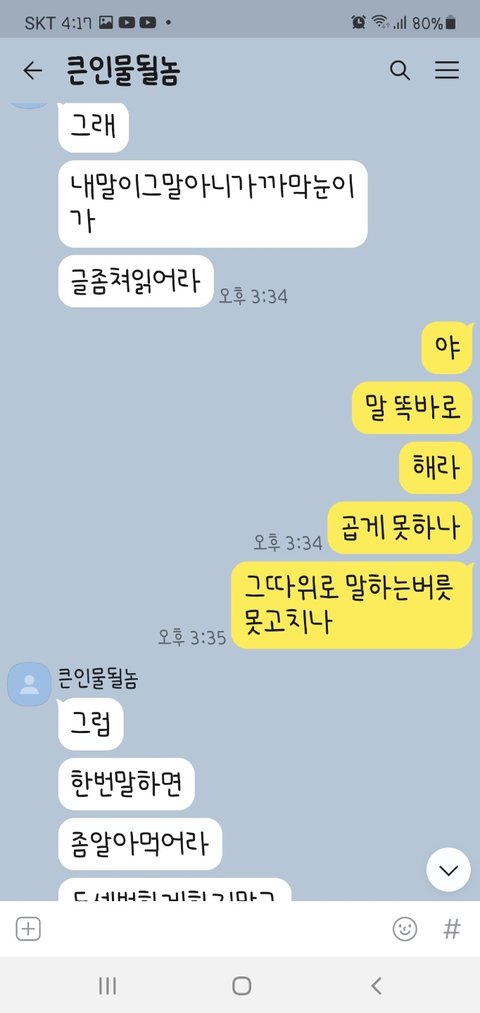Tap the plus attachment button
The height and width of the screenshot is (1013, 480).
click(28, 929)
